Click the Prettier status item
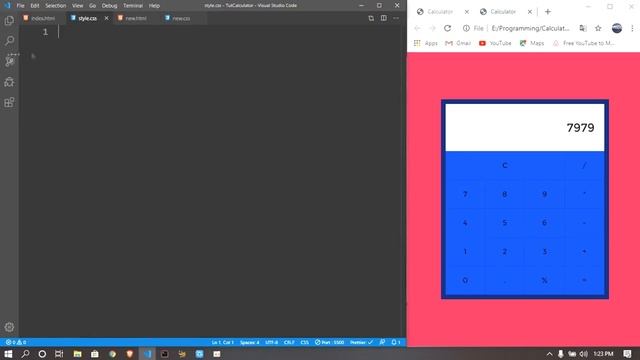Image resolution: width=640 pixels, height=360 pixels. coord(362,342)
